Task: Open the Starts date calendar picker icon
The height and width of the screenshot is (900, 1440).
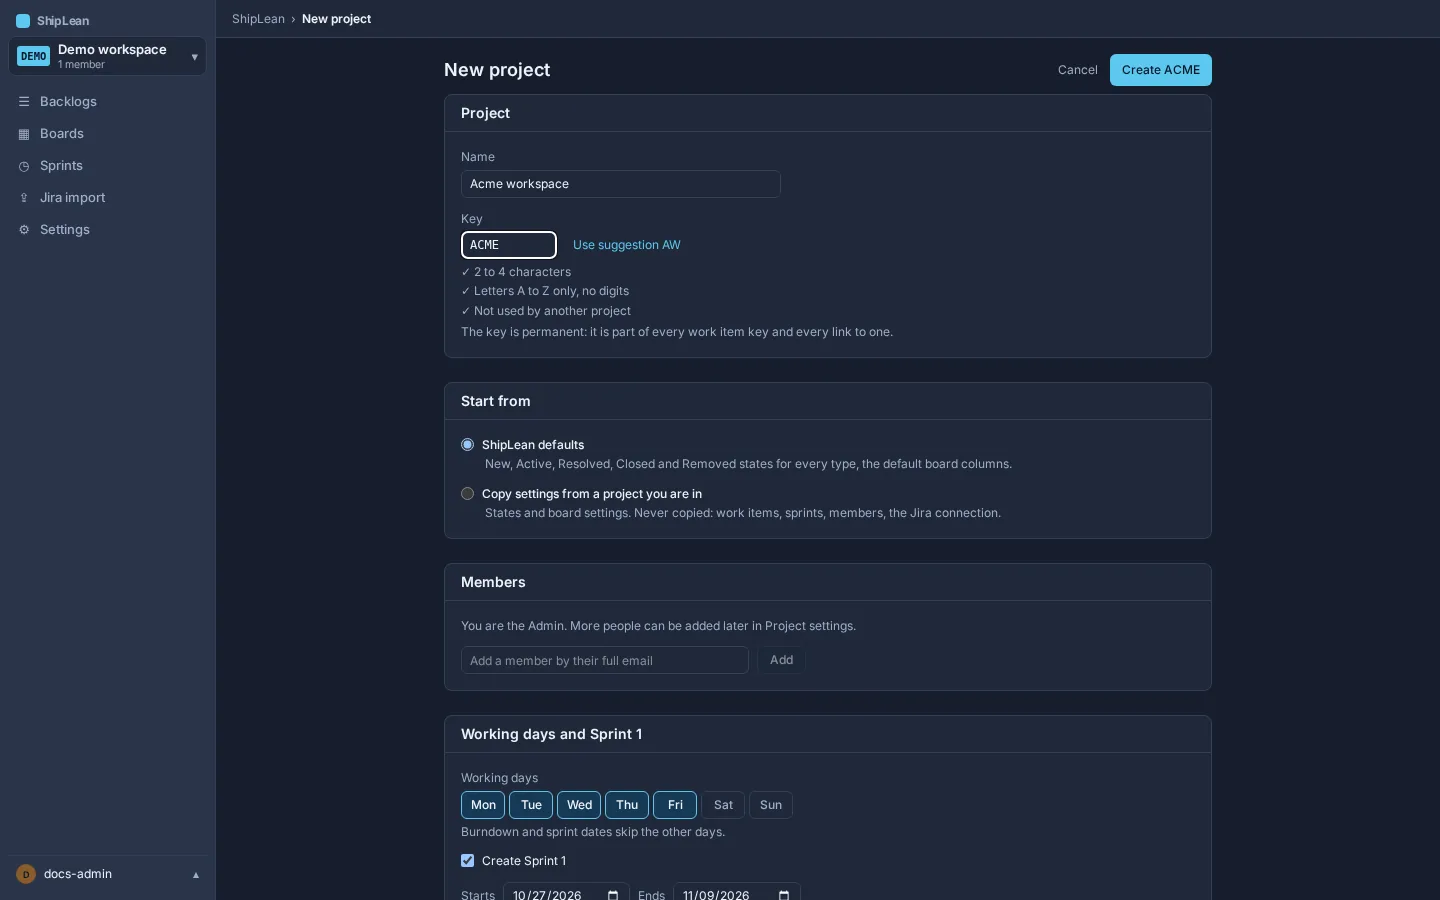Action: pos(613,895)
